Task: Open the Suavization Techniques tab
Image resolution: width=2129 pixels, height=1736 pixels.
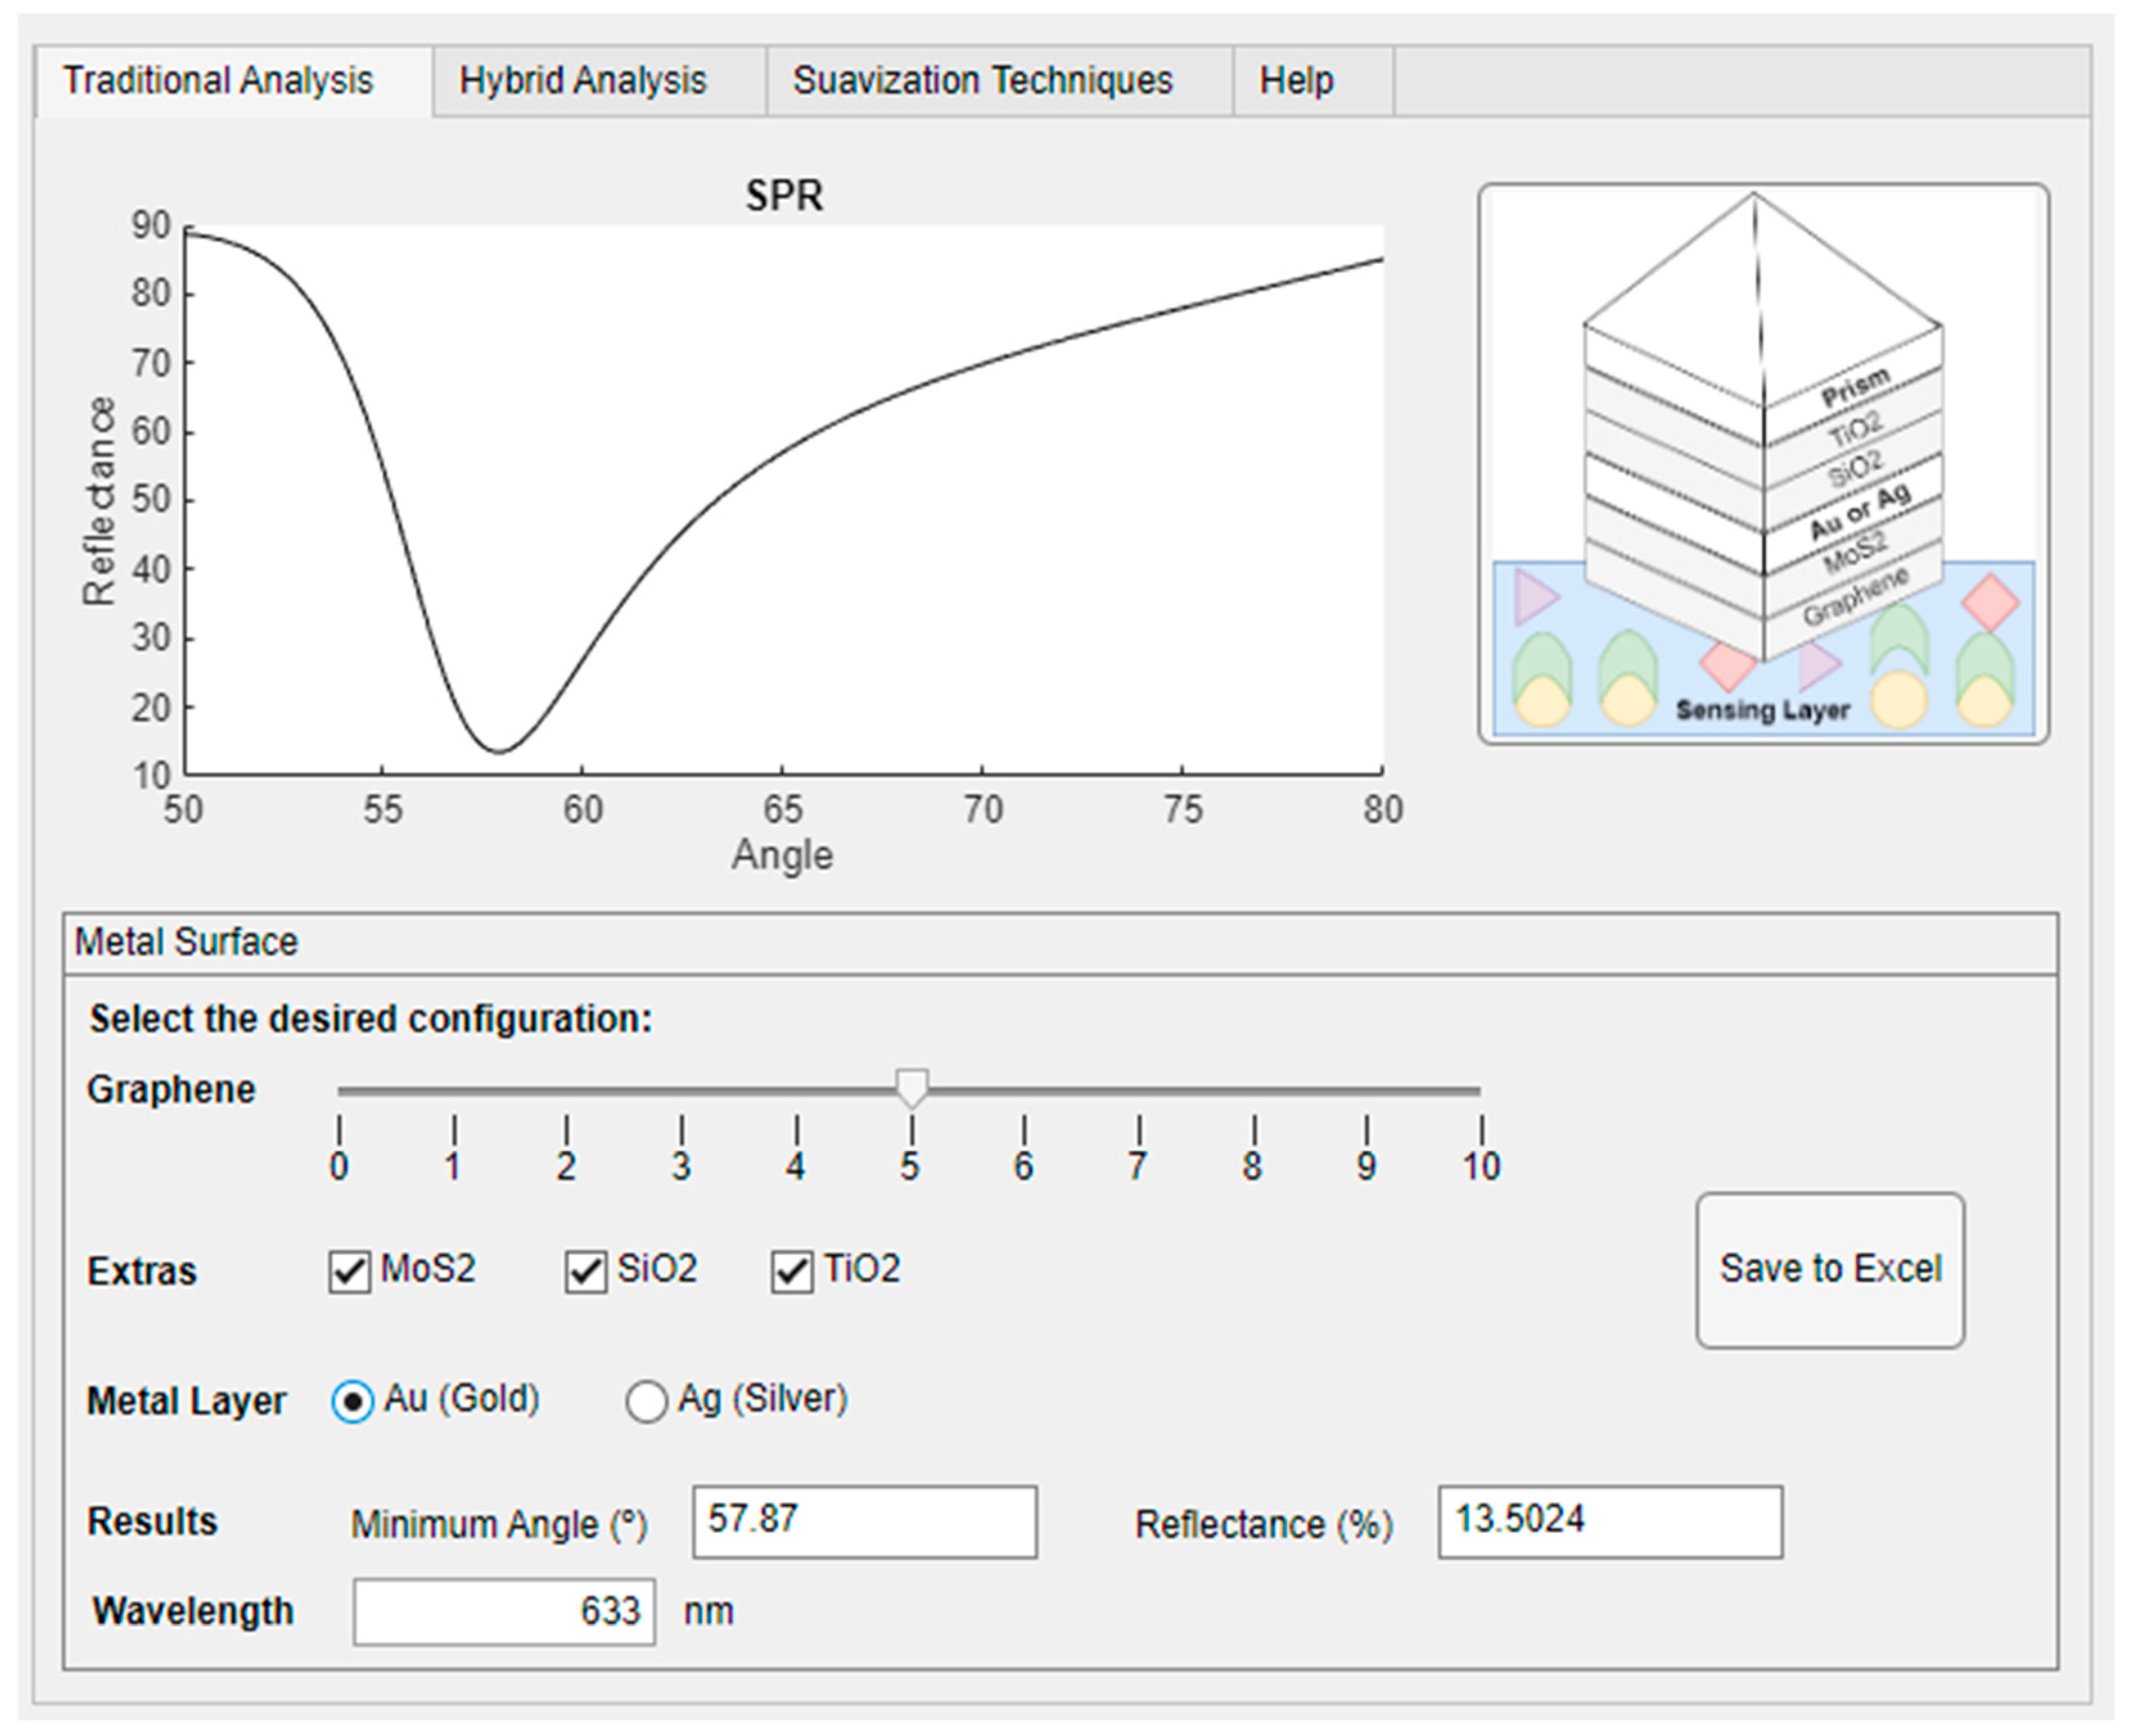Action: point(982,80)
